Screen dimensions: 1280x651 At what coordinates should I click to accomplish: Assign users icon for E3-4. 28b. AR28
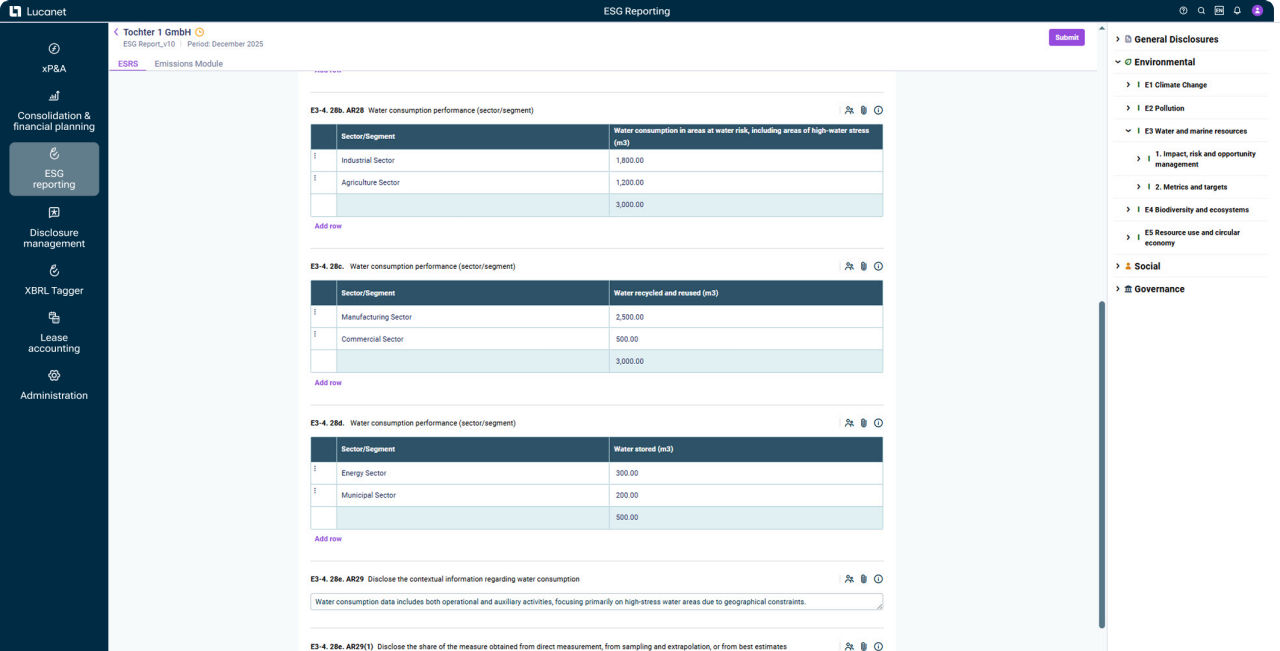point(849,111)
